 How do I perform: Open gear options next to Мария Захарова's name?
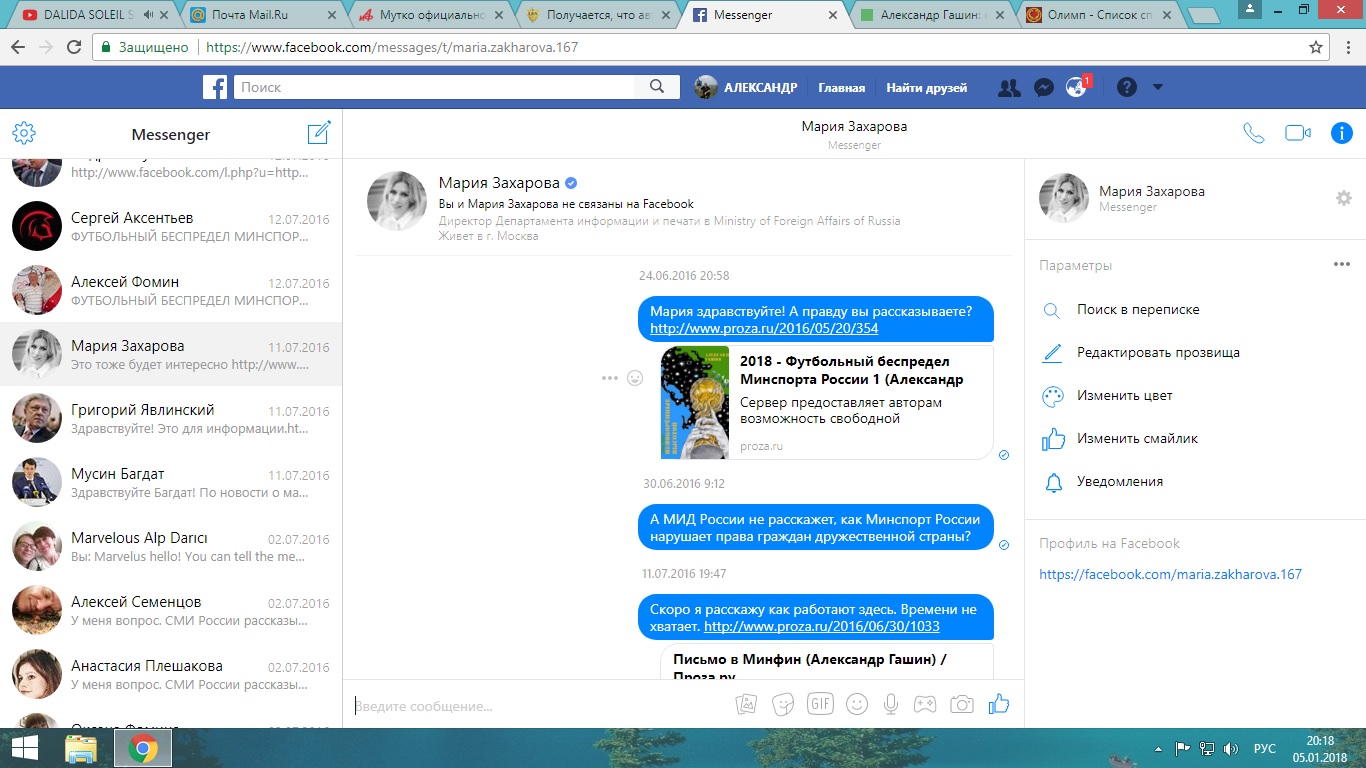tap(1343, 198)
